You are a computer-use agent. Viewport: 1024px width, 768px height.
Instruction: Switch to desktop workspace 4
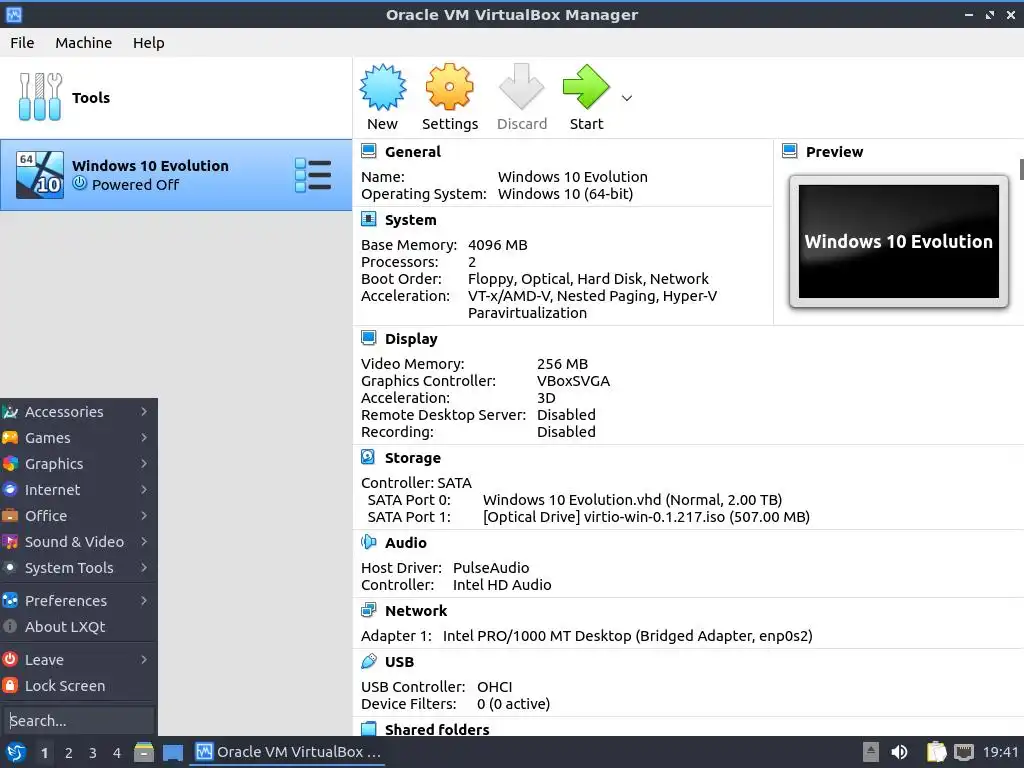(x=117, y=753)
